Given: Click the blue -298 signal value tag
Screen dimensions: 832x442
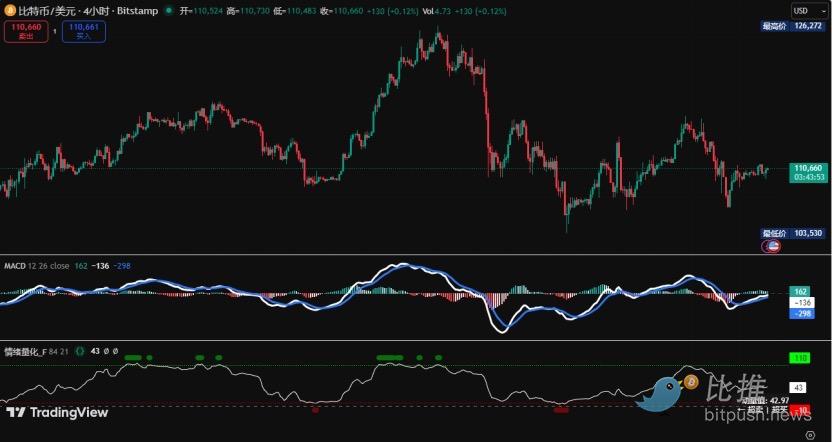Looking at the screenshot, I should [801, 313].
